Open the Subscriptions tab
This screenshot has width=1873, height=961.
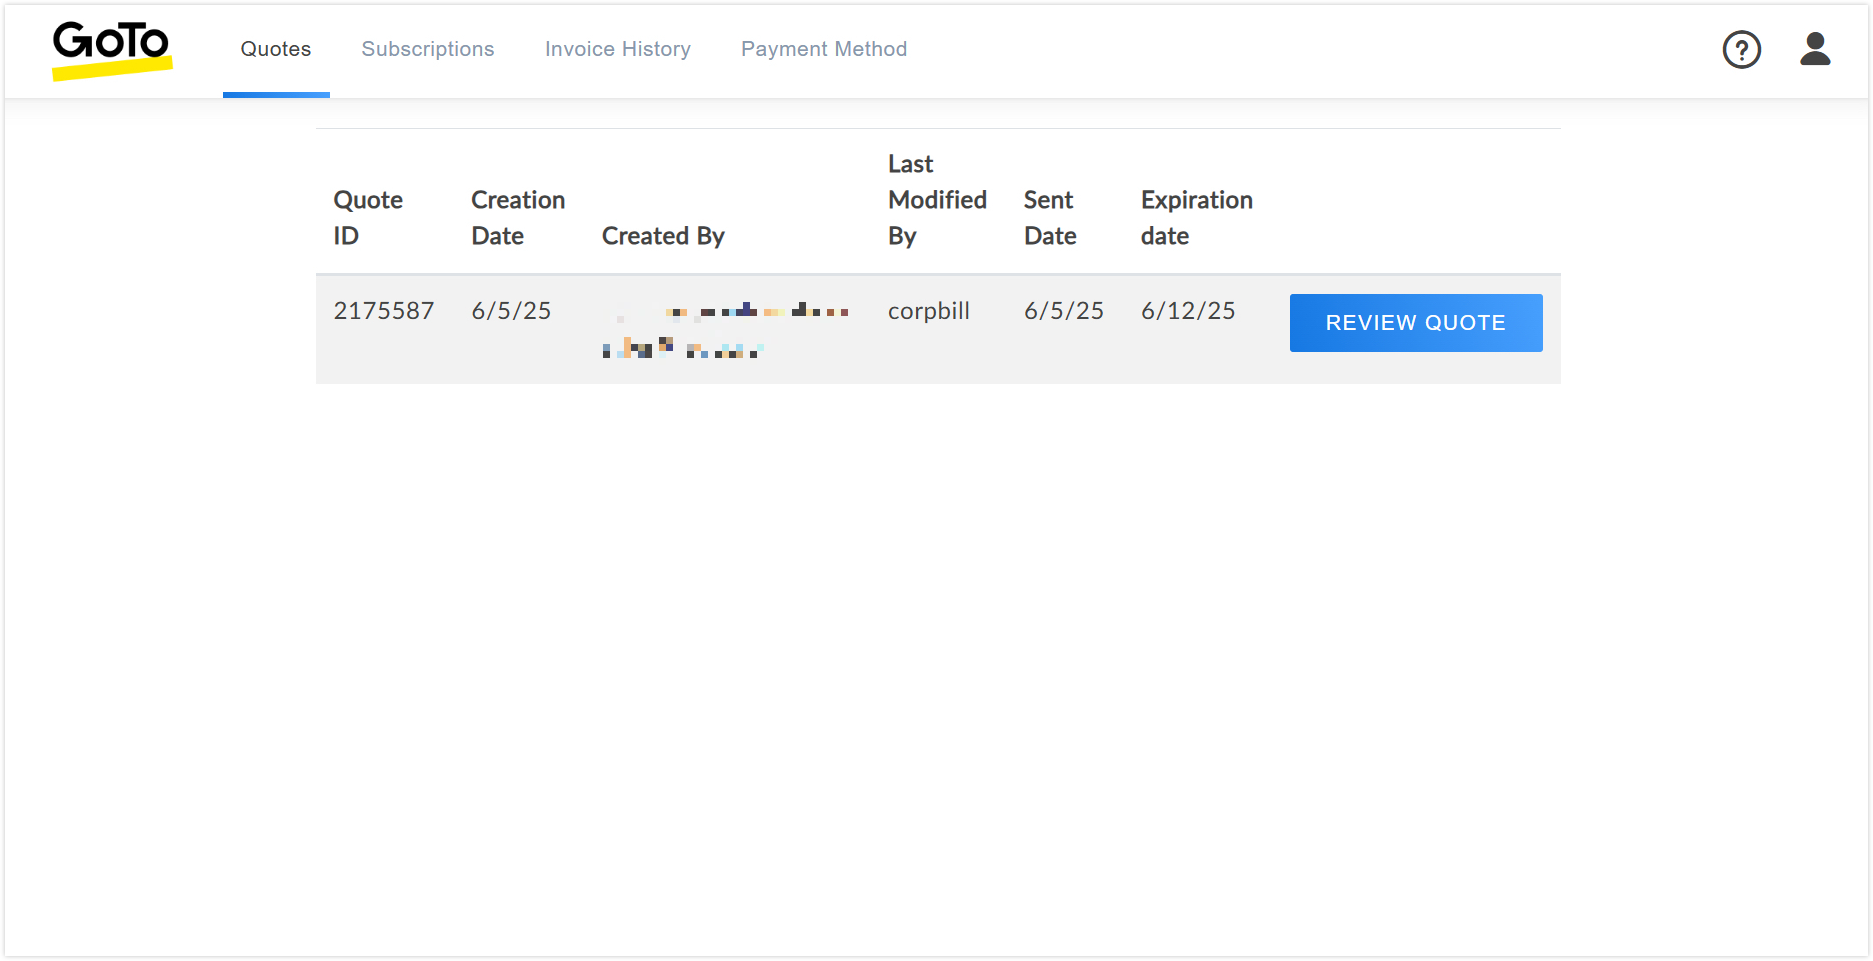pos(427,49)
